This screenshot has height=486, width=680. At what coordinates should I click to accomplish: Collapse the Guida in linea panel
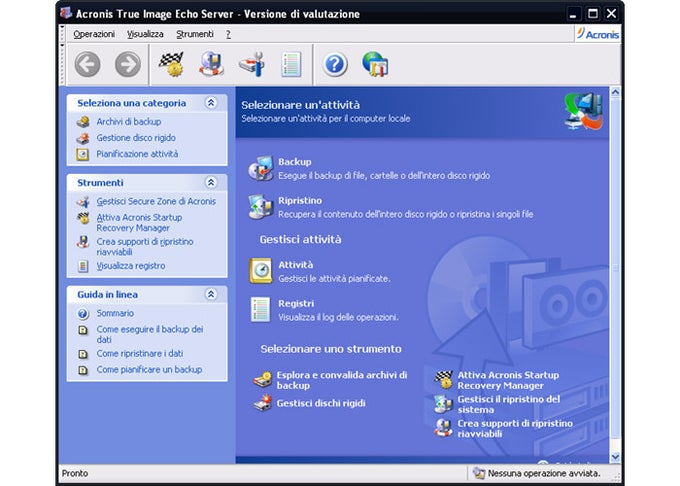point(211,294)
